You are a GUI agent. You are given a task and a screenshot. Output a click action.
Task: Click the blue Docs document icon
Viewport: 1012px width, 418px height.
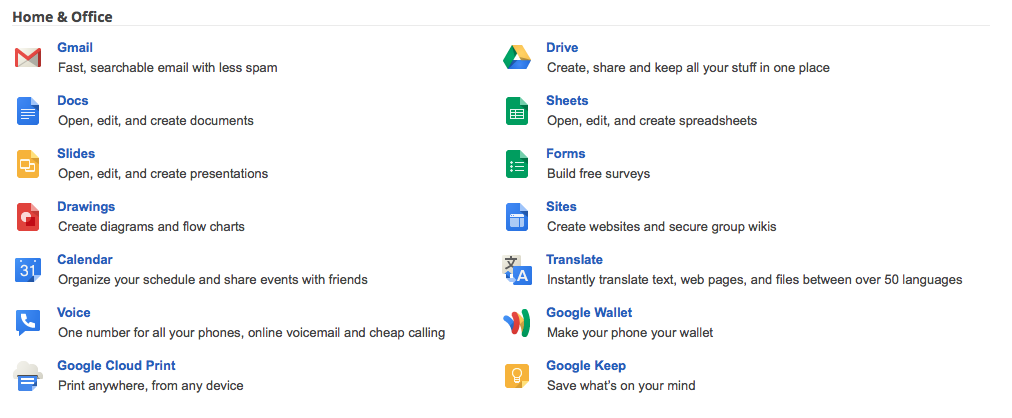(x=28, y=111)
